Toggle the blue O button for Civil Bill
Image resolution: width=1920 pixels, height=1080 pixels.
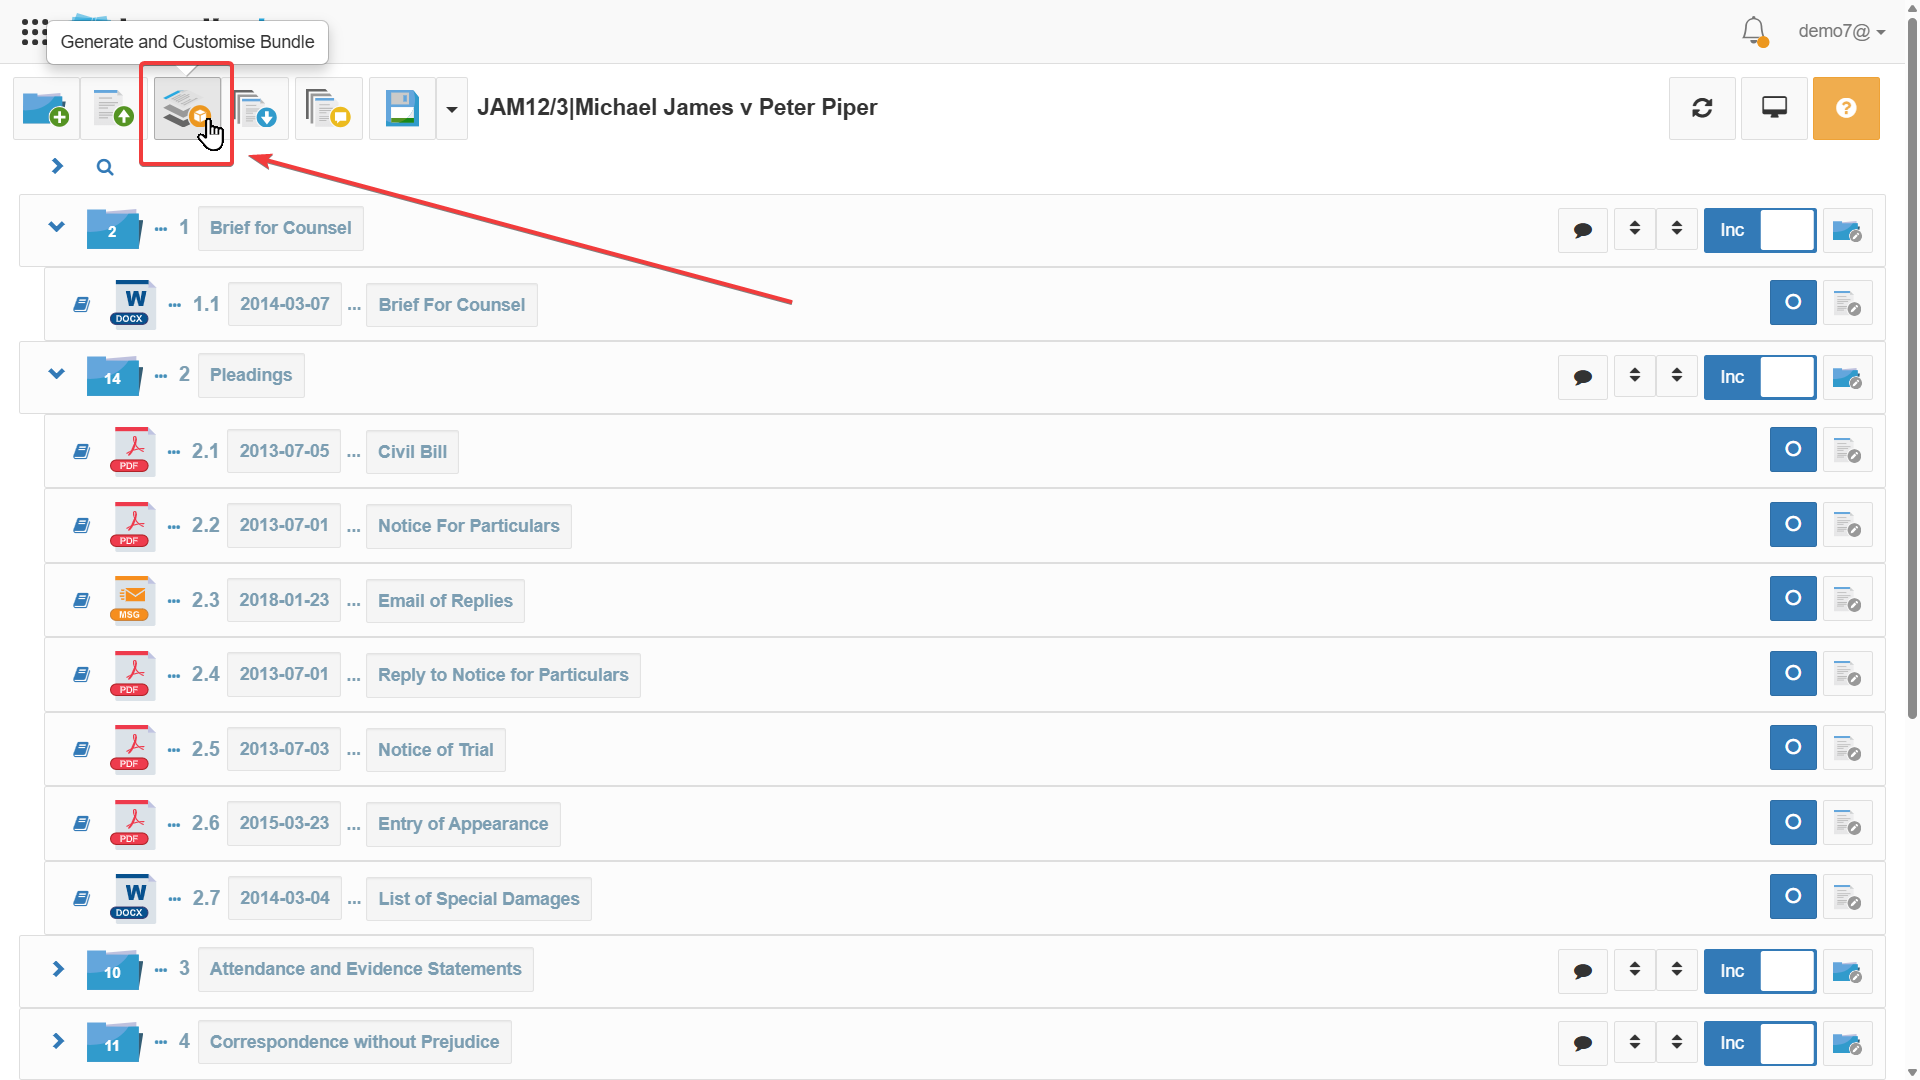tap(1793, 450)
